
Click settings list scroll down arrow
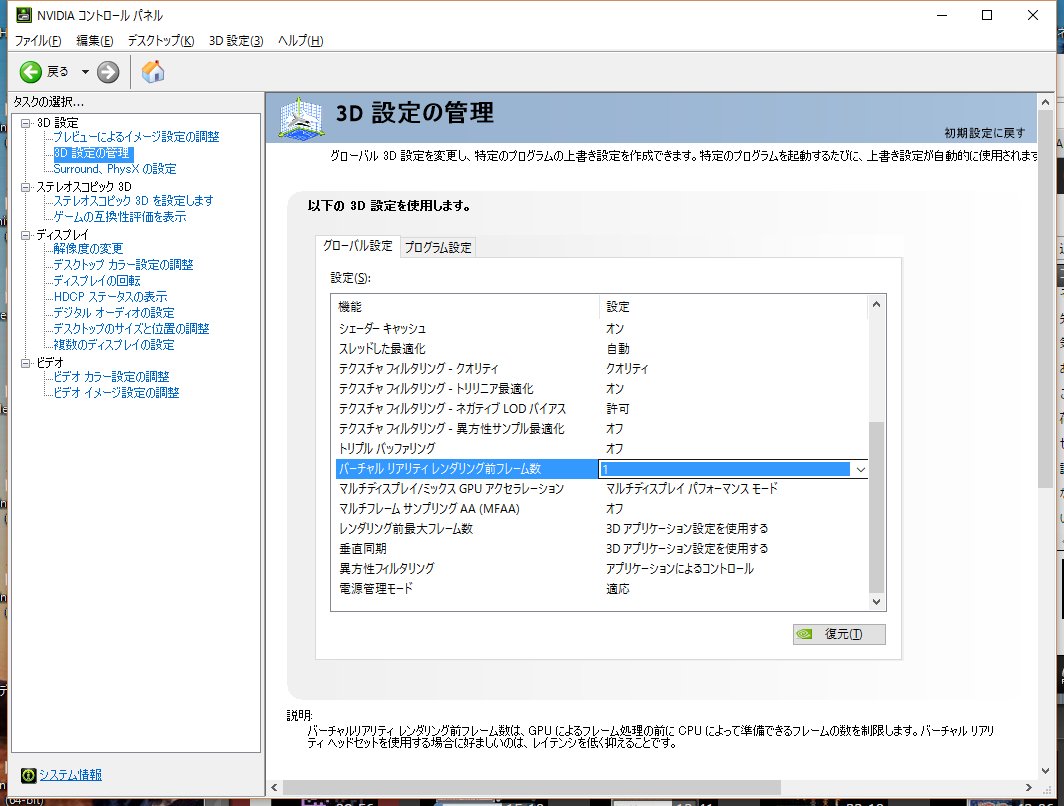coord(877,601)
